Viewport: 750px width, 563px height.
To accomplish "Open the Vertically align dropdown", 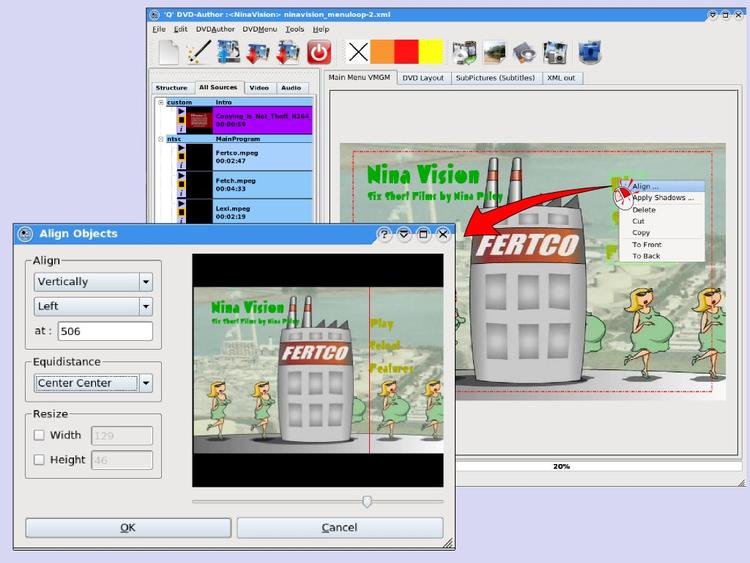I will pyautogui.click(x=93, y=282).
